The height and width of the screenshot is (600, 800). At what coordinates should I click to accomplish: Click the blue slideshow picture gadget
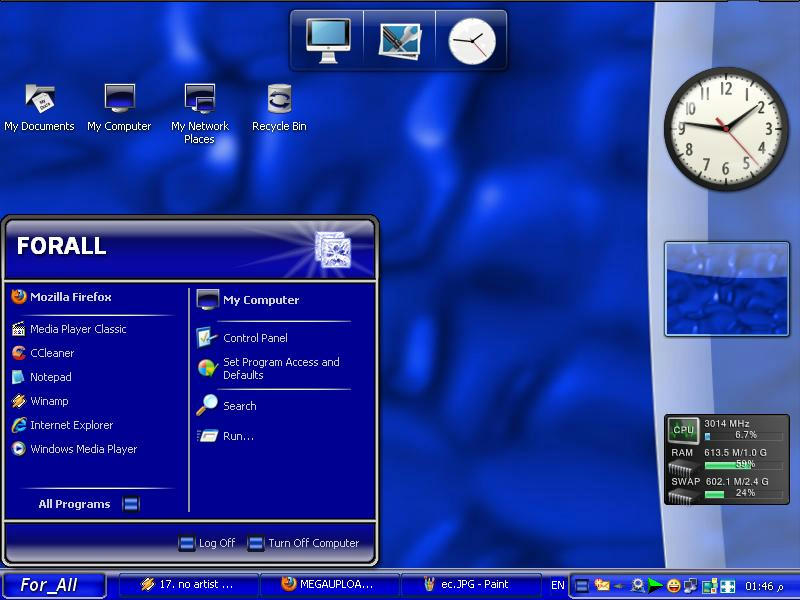[727, 289]
